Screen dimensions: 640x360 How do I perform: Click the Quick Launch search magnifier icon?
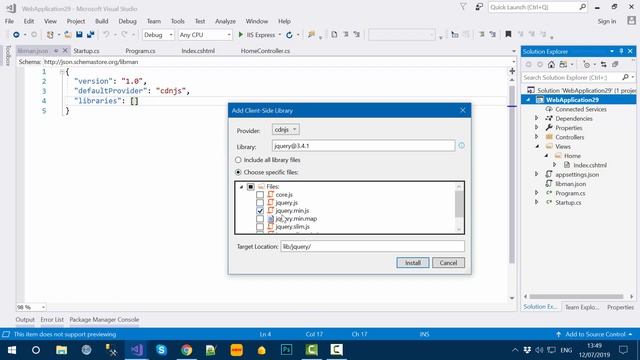[x=582, y=7]
